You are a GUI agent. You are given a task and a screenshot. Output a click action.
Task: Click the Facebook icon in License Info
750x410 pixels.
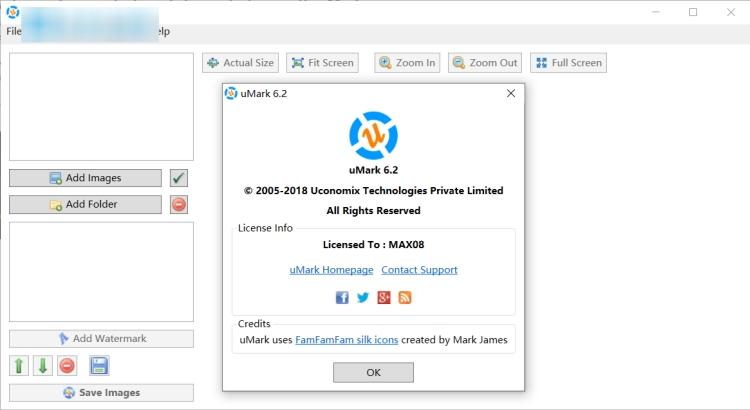click(342, 298)
